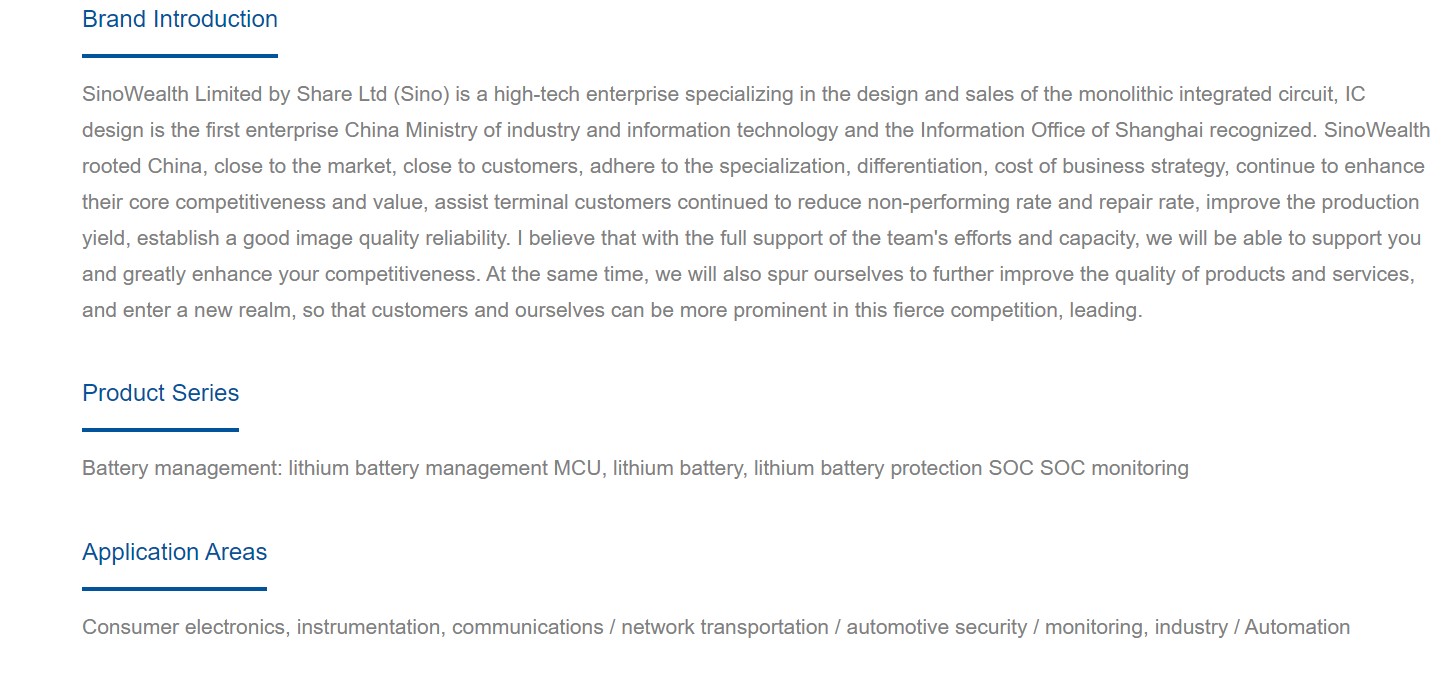Click the "SOC SOC monitoring" text
This screenshot has width=1445, height=692.
[x=1089, y=468]
